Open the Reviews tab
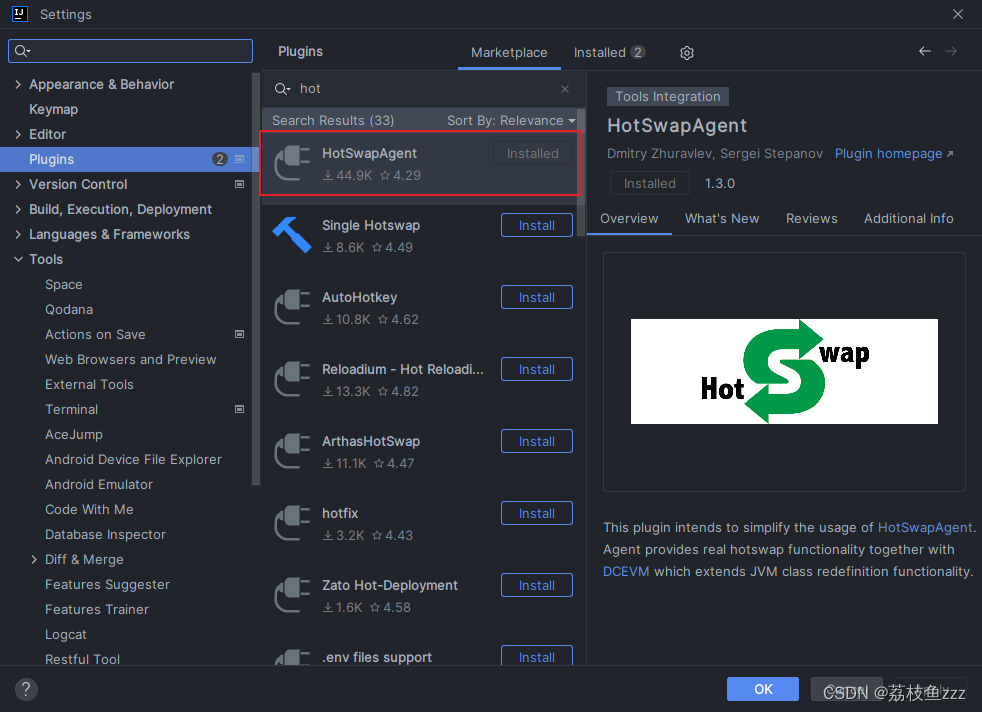 click(811, 219)
